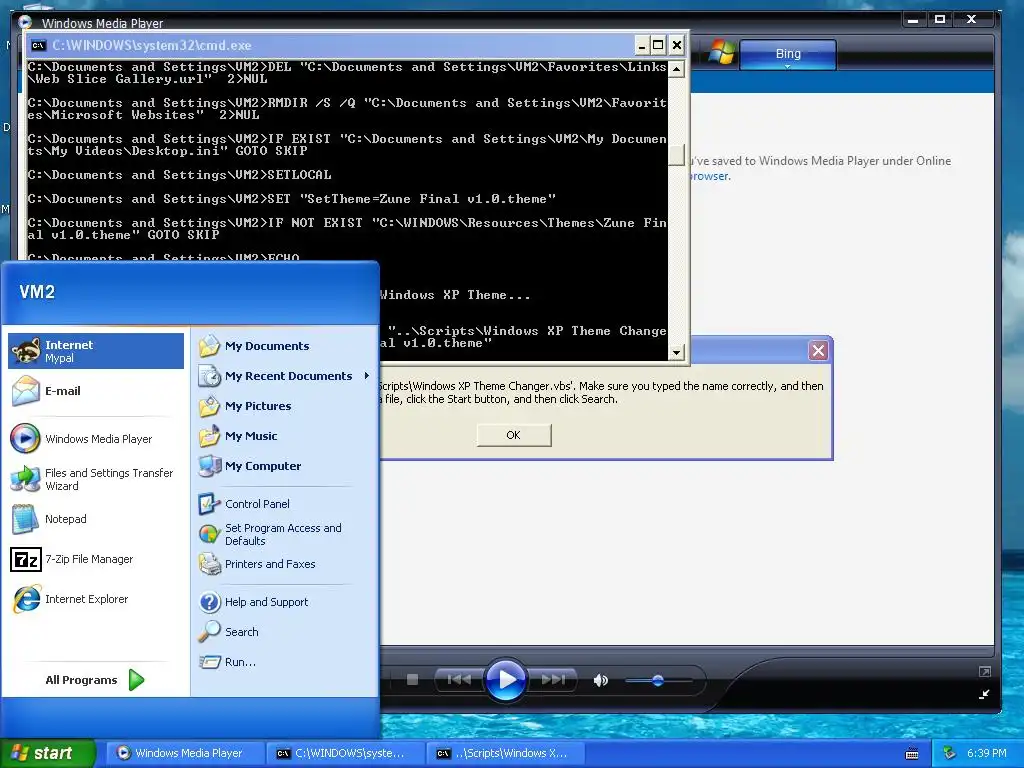Click the network tray icon near clock
This screenshot has height=768, width=1024.
[950, 753]
